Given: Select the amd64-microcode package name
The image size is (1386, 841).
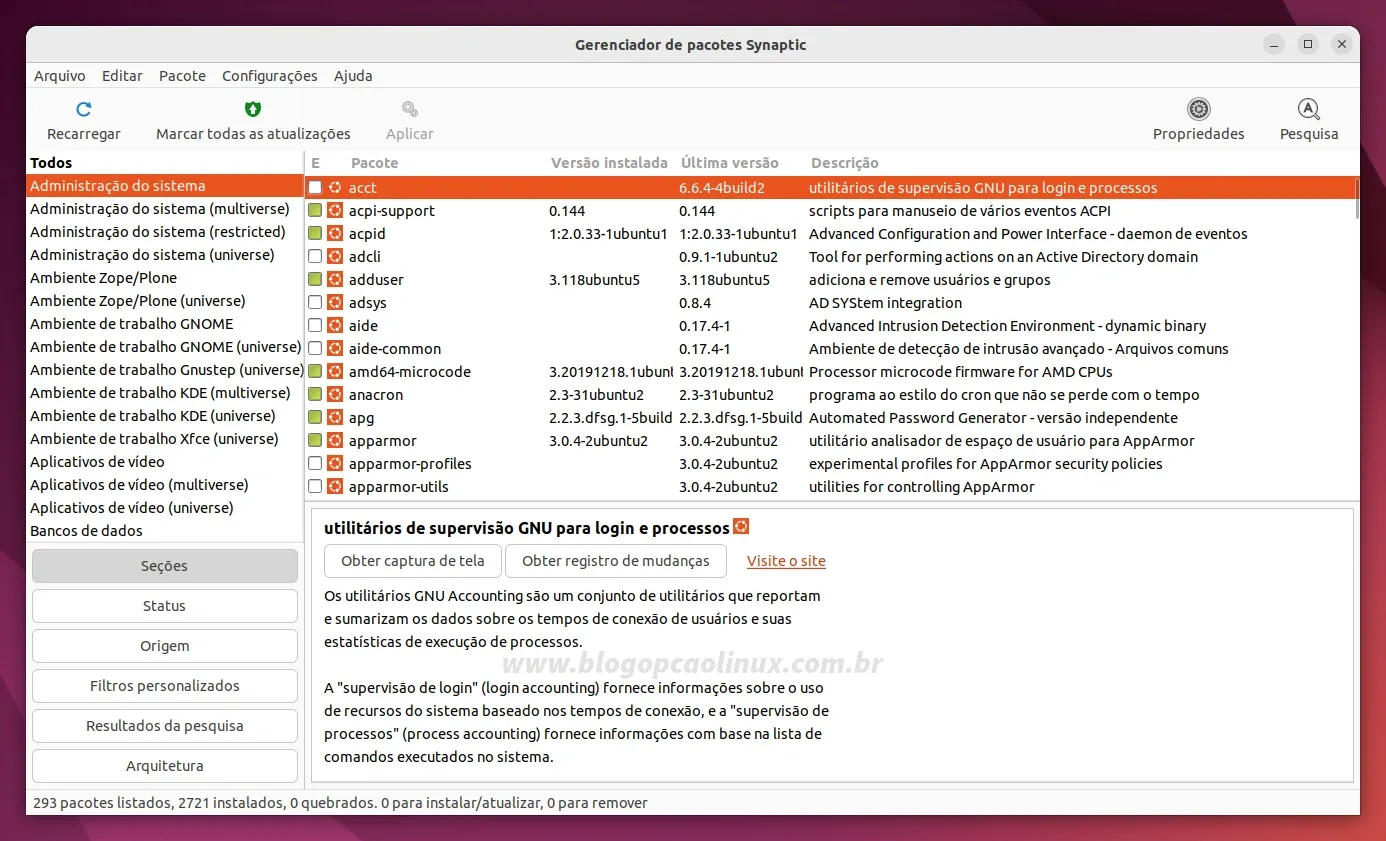Looking at the screenshot, I should [410, 372].
